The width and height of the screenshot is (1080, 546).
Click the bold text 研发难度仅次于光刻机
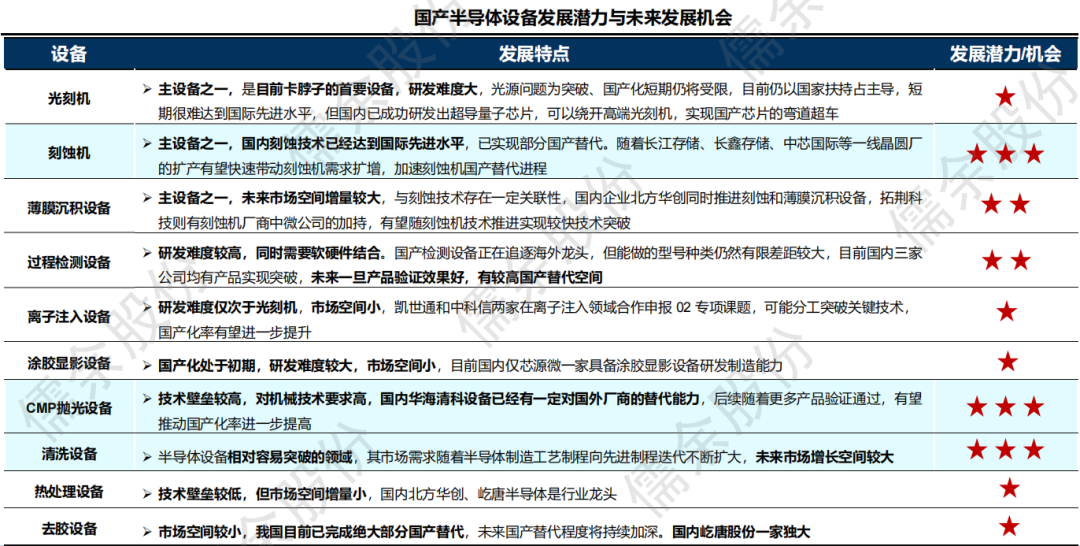coord(228,307)
